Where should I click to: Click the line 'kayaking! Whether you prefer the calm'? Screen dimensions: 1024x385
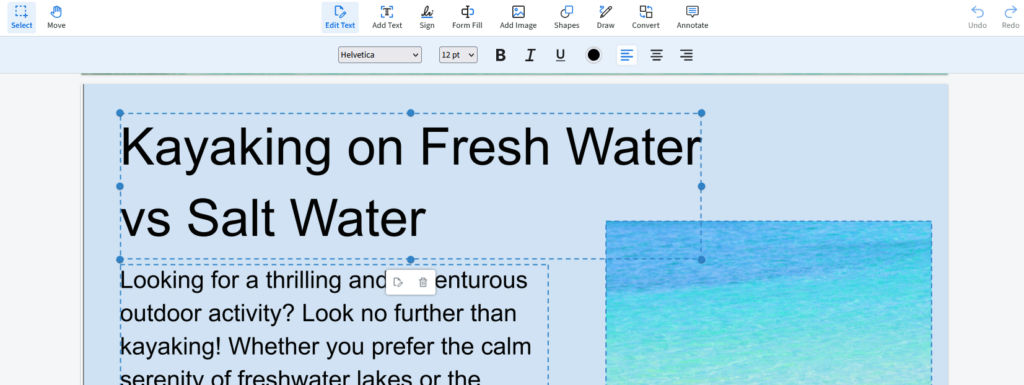pyautogui.click(x=326, y=346)
